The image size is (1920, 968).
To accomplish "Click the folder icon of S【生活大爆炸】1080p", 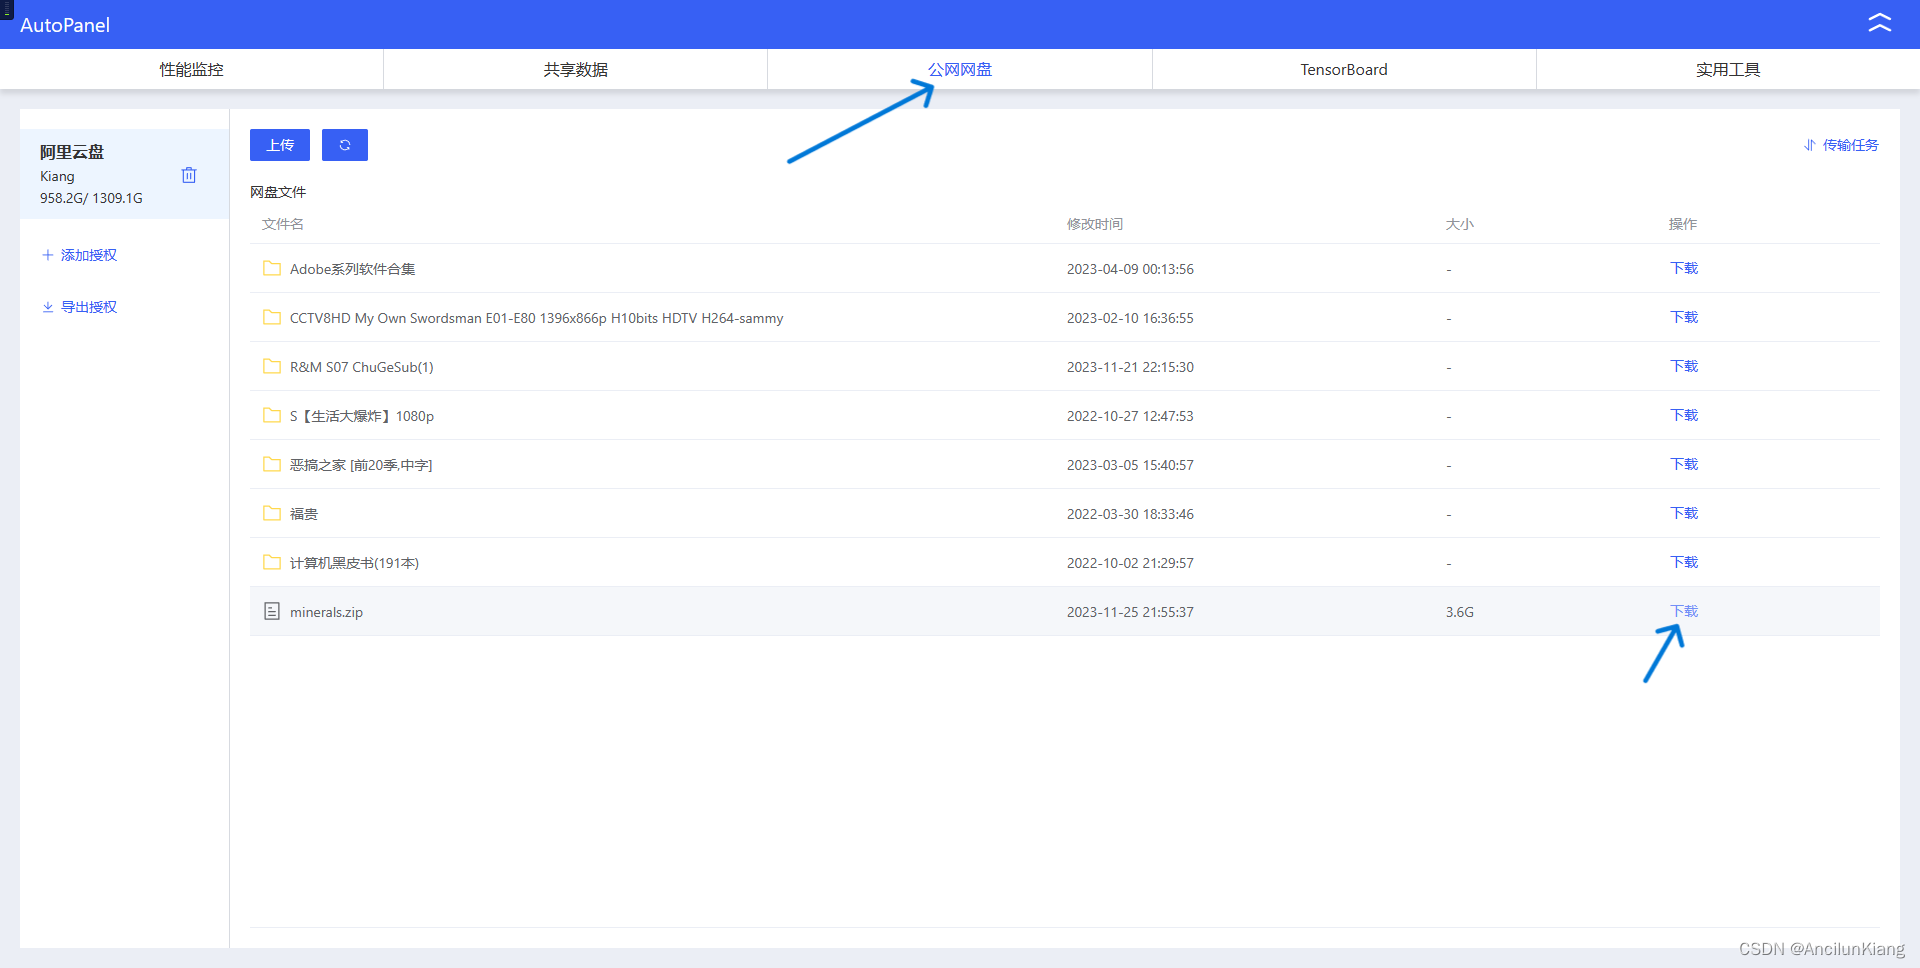I will [272, 415].
